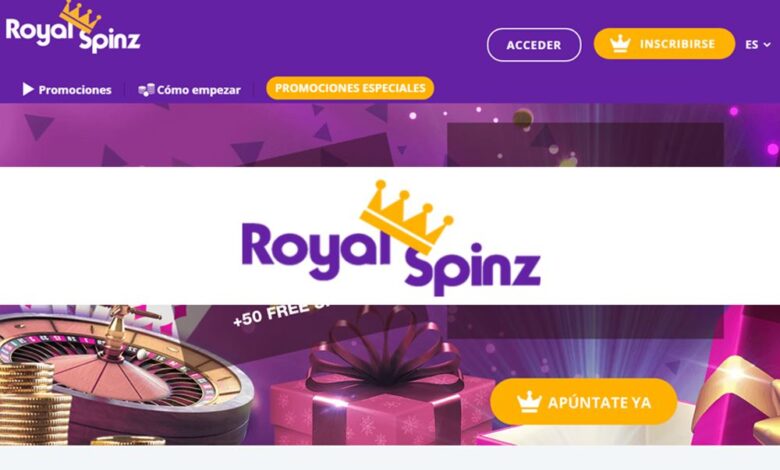Click the Inscribirse sign-up button
This screenshot has height=470, width=780.
664,44
